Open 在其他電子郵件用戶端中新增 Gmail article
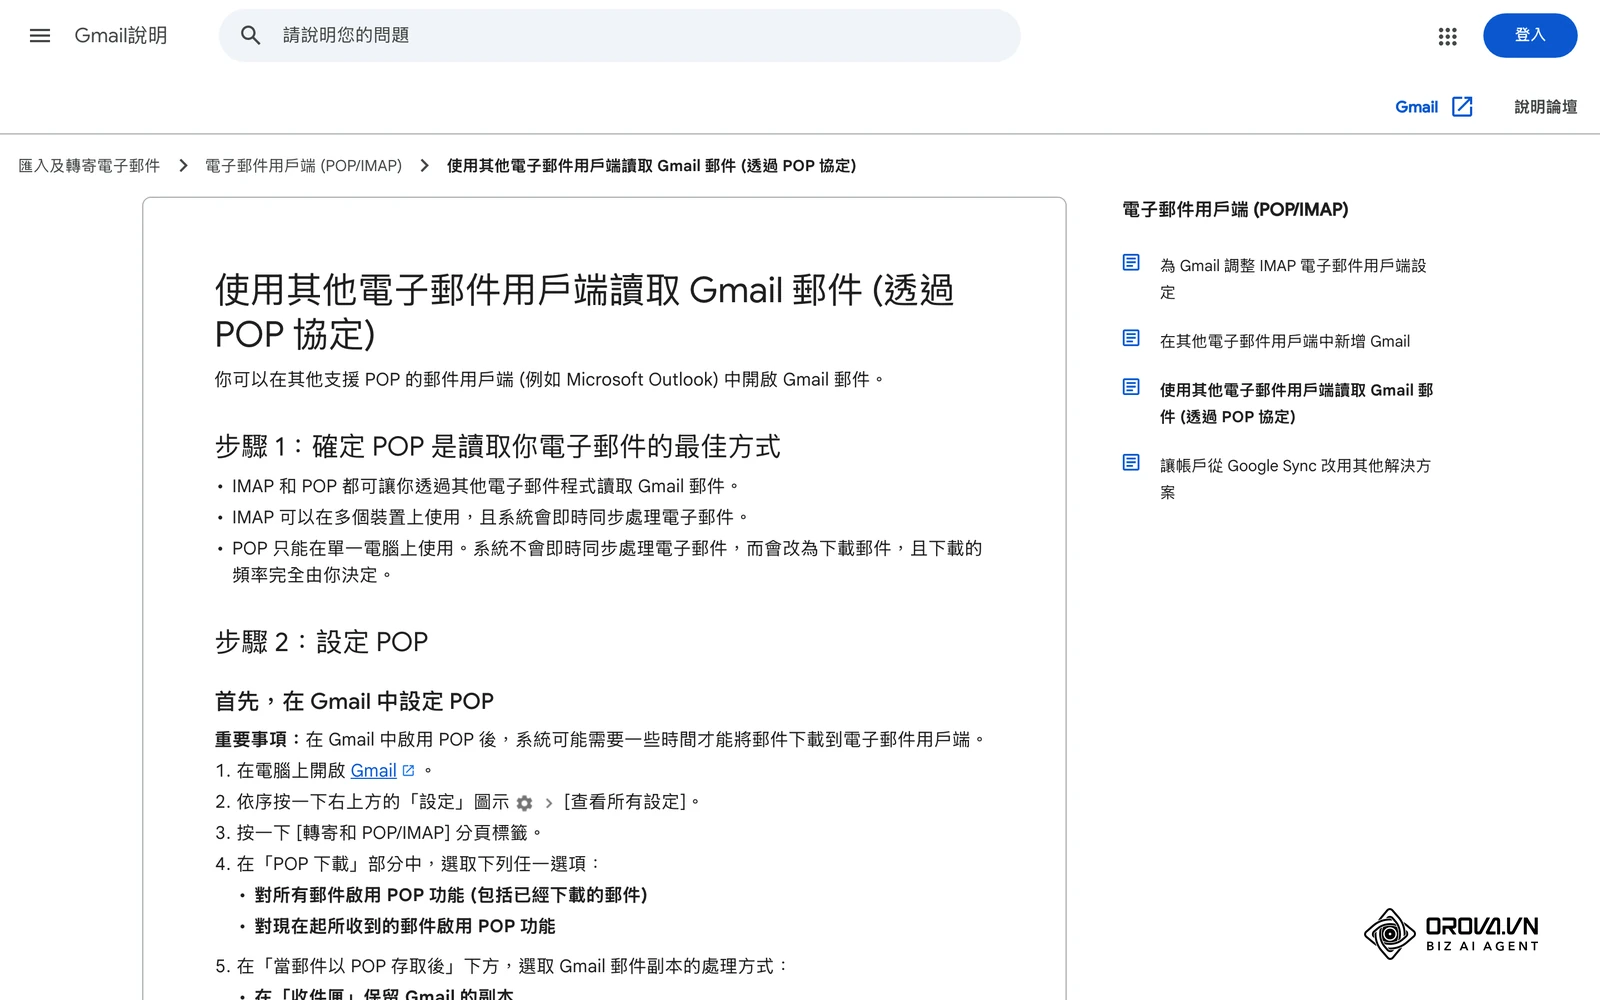 pos(1285,341)
